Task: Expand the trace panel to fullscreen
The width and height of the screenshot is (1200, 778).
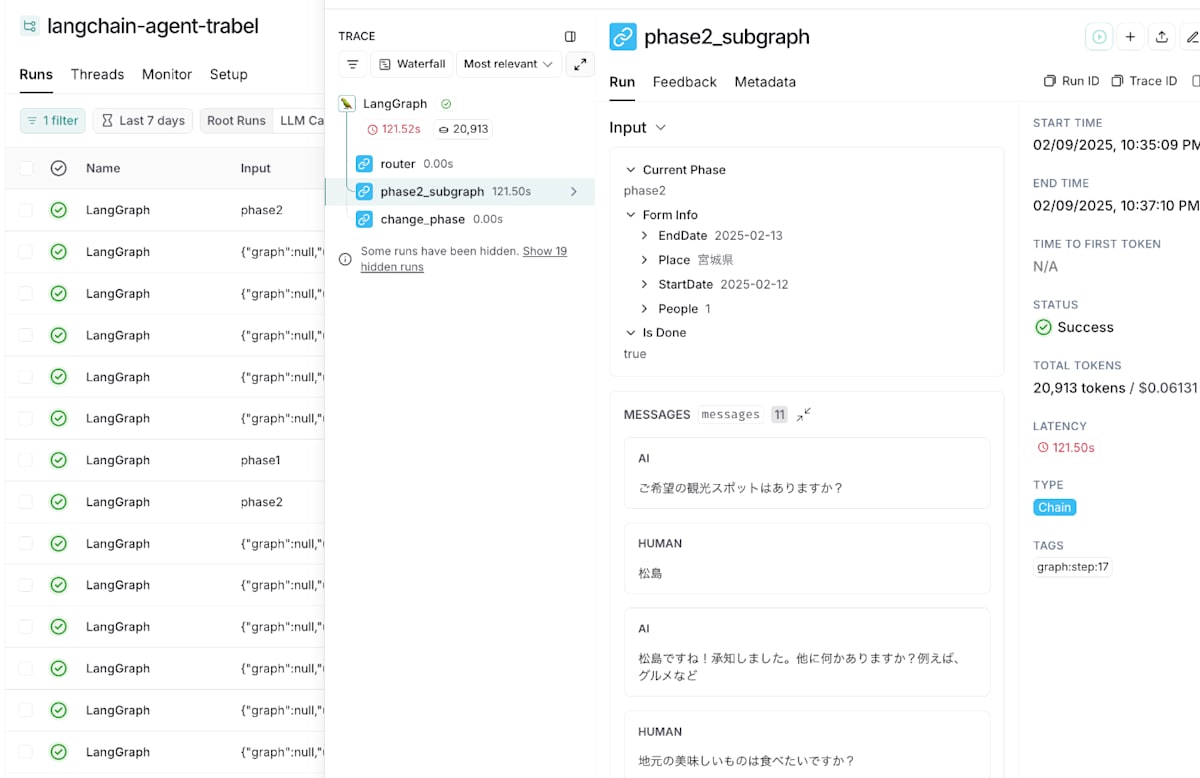Action: 580,64
